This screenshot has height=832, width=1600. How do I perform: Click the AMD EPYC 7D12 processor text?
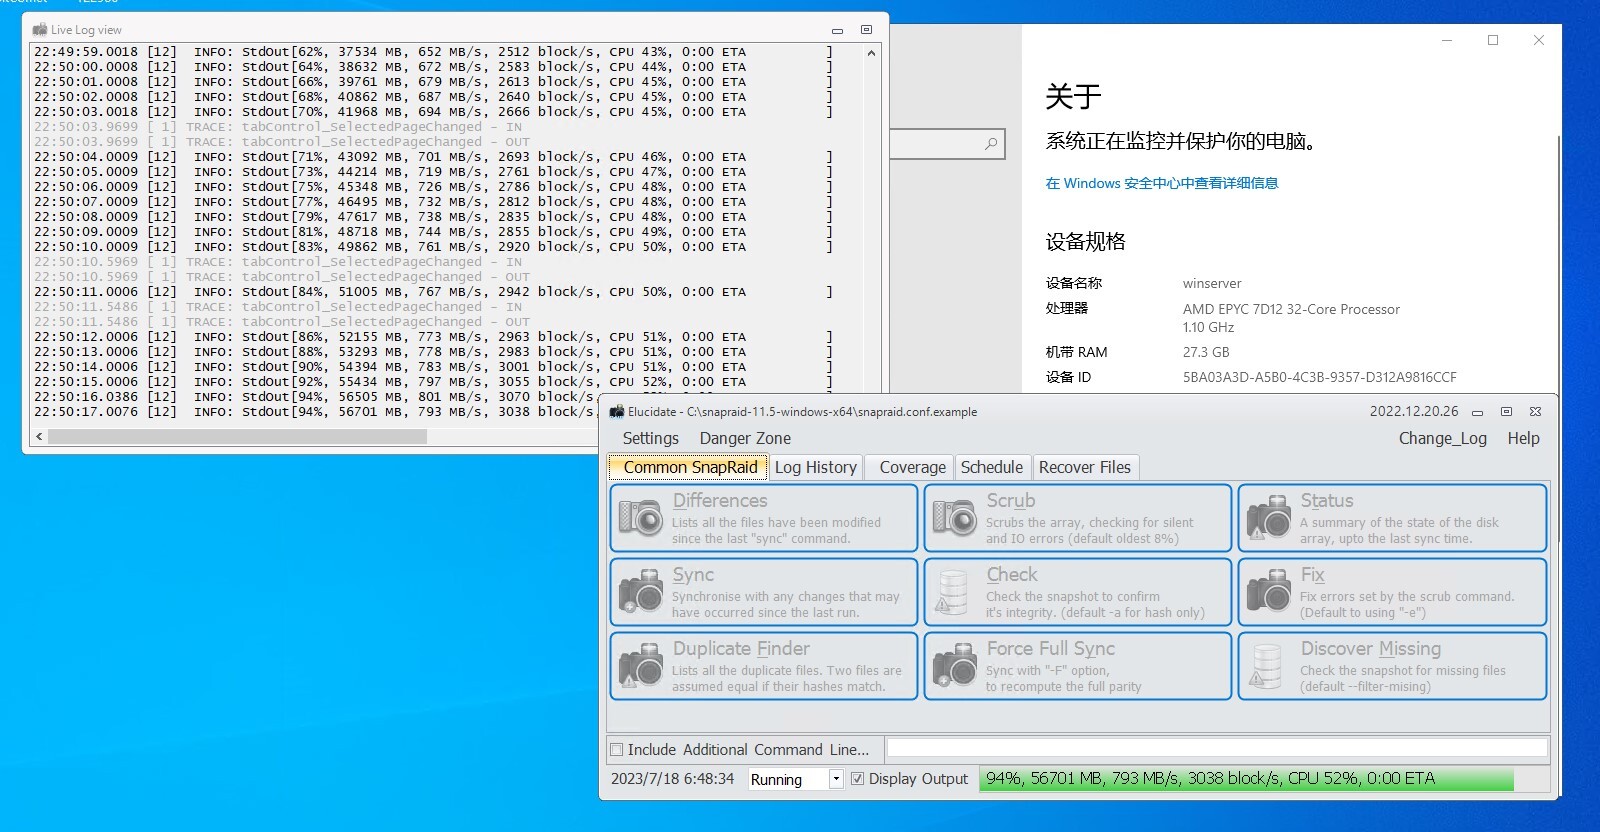pos(1291,309)
